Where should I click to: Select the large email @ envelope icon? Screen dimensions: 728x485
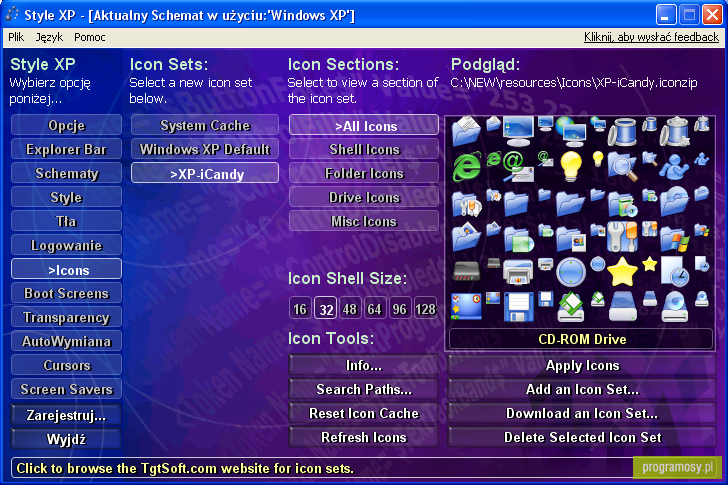[x=519, y=167]
